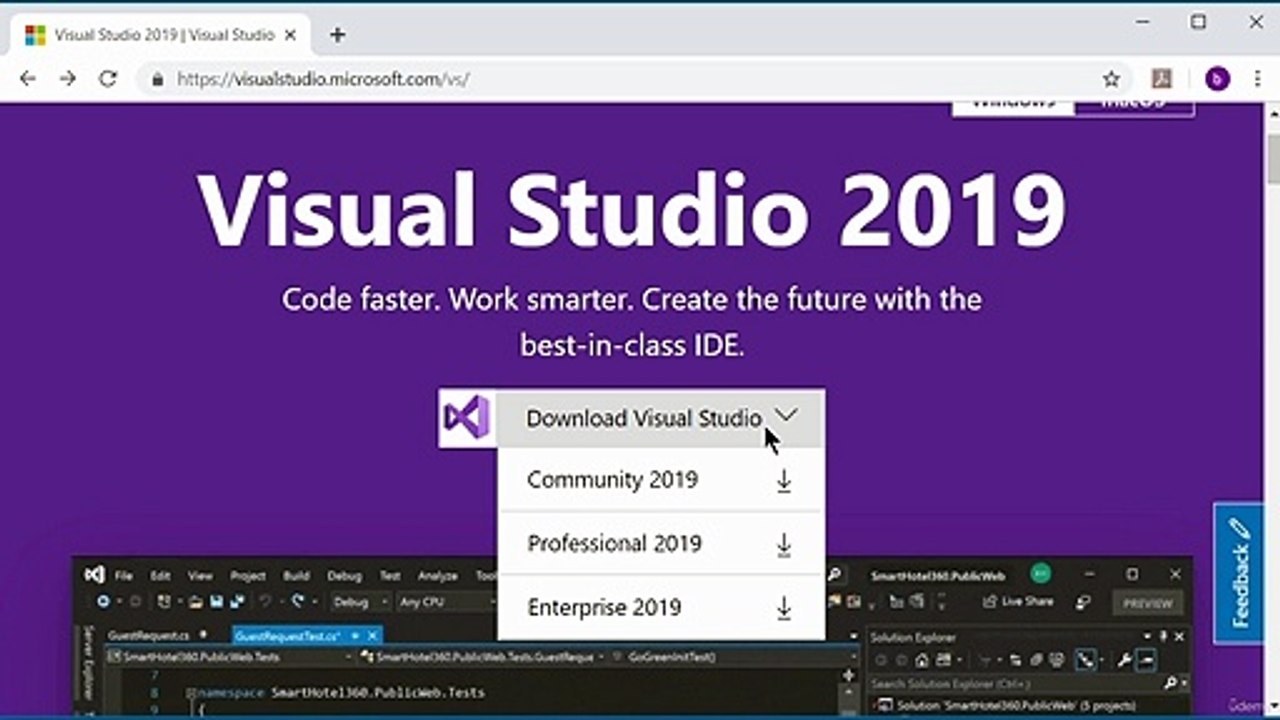This screenshot has width=1280, height=720.
Task: Switch to the GuestRequest.cs editor tab
Action: (148, 635)
